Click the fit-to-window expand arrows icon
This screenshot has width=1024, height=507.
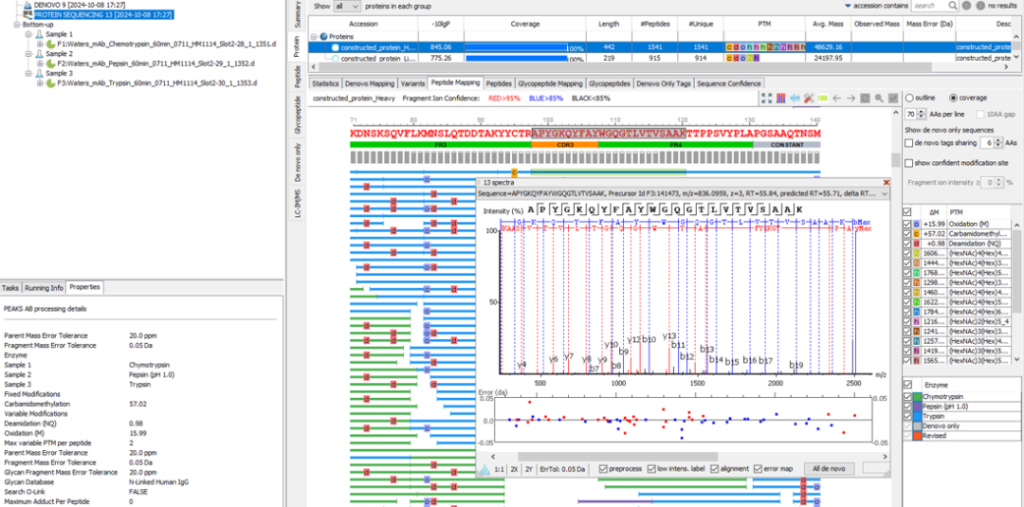click(x=766, y=98)
